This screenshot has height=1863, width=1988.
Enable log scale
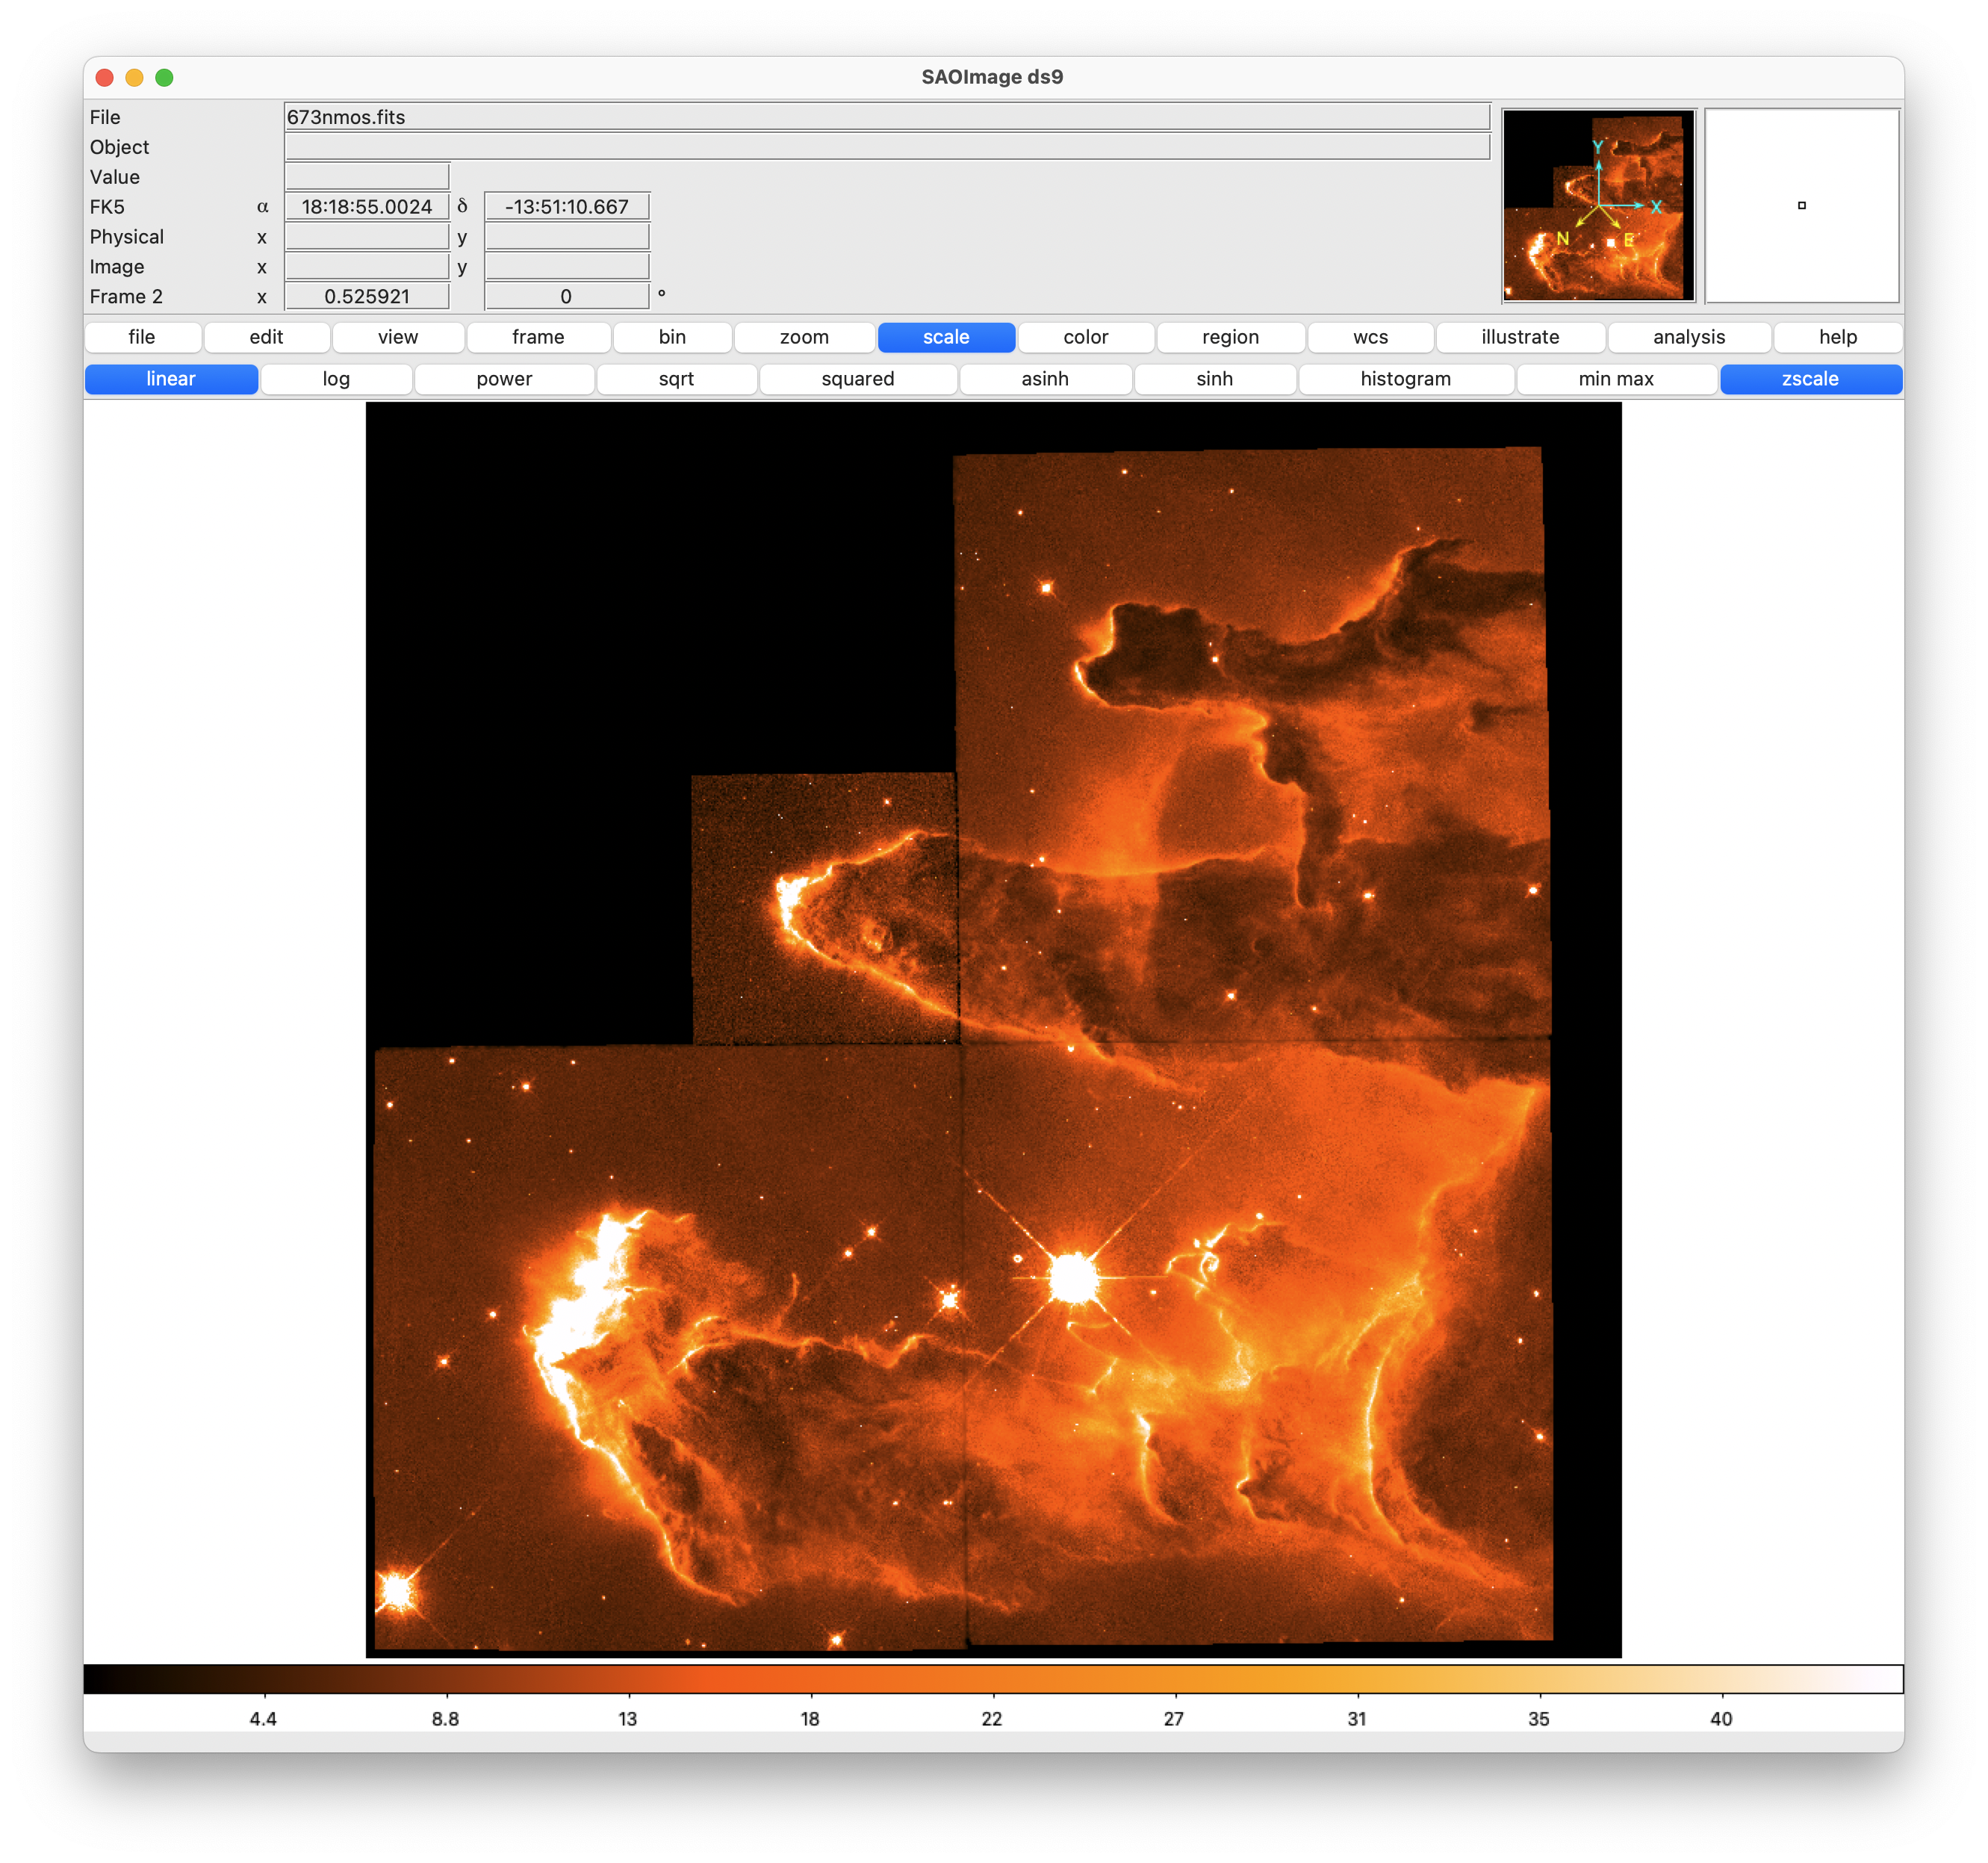point(336,379)
